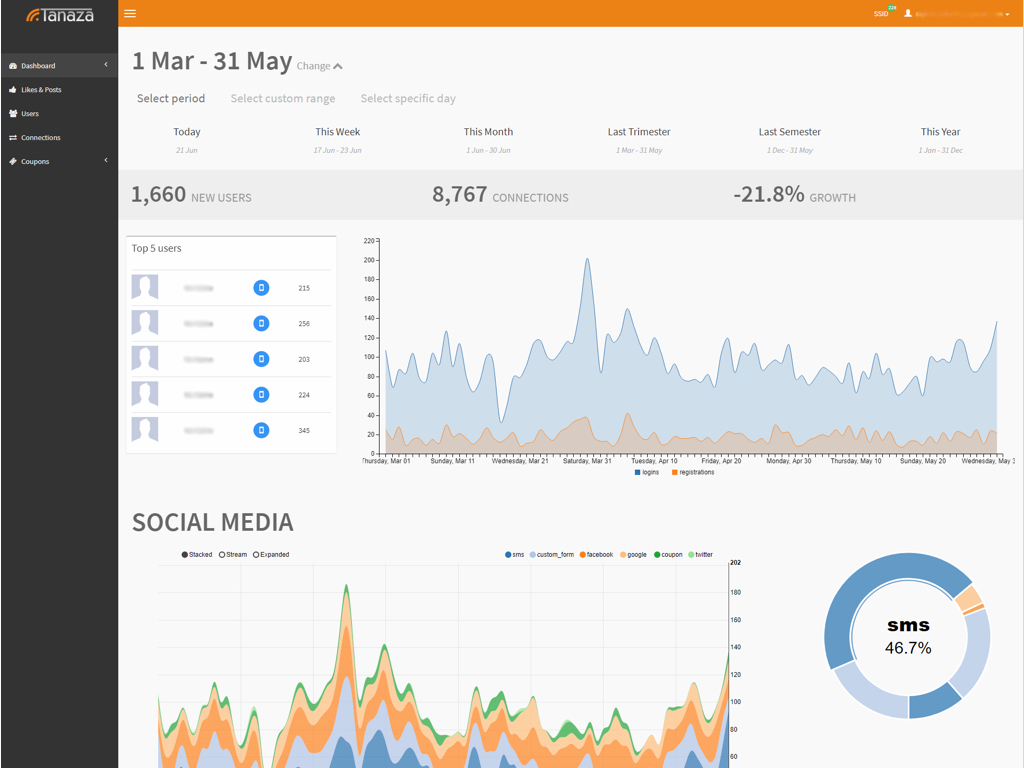
Task: Select the Stream chart mode
Action: click(222, 555)
